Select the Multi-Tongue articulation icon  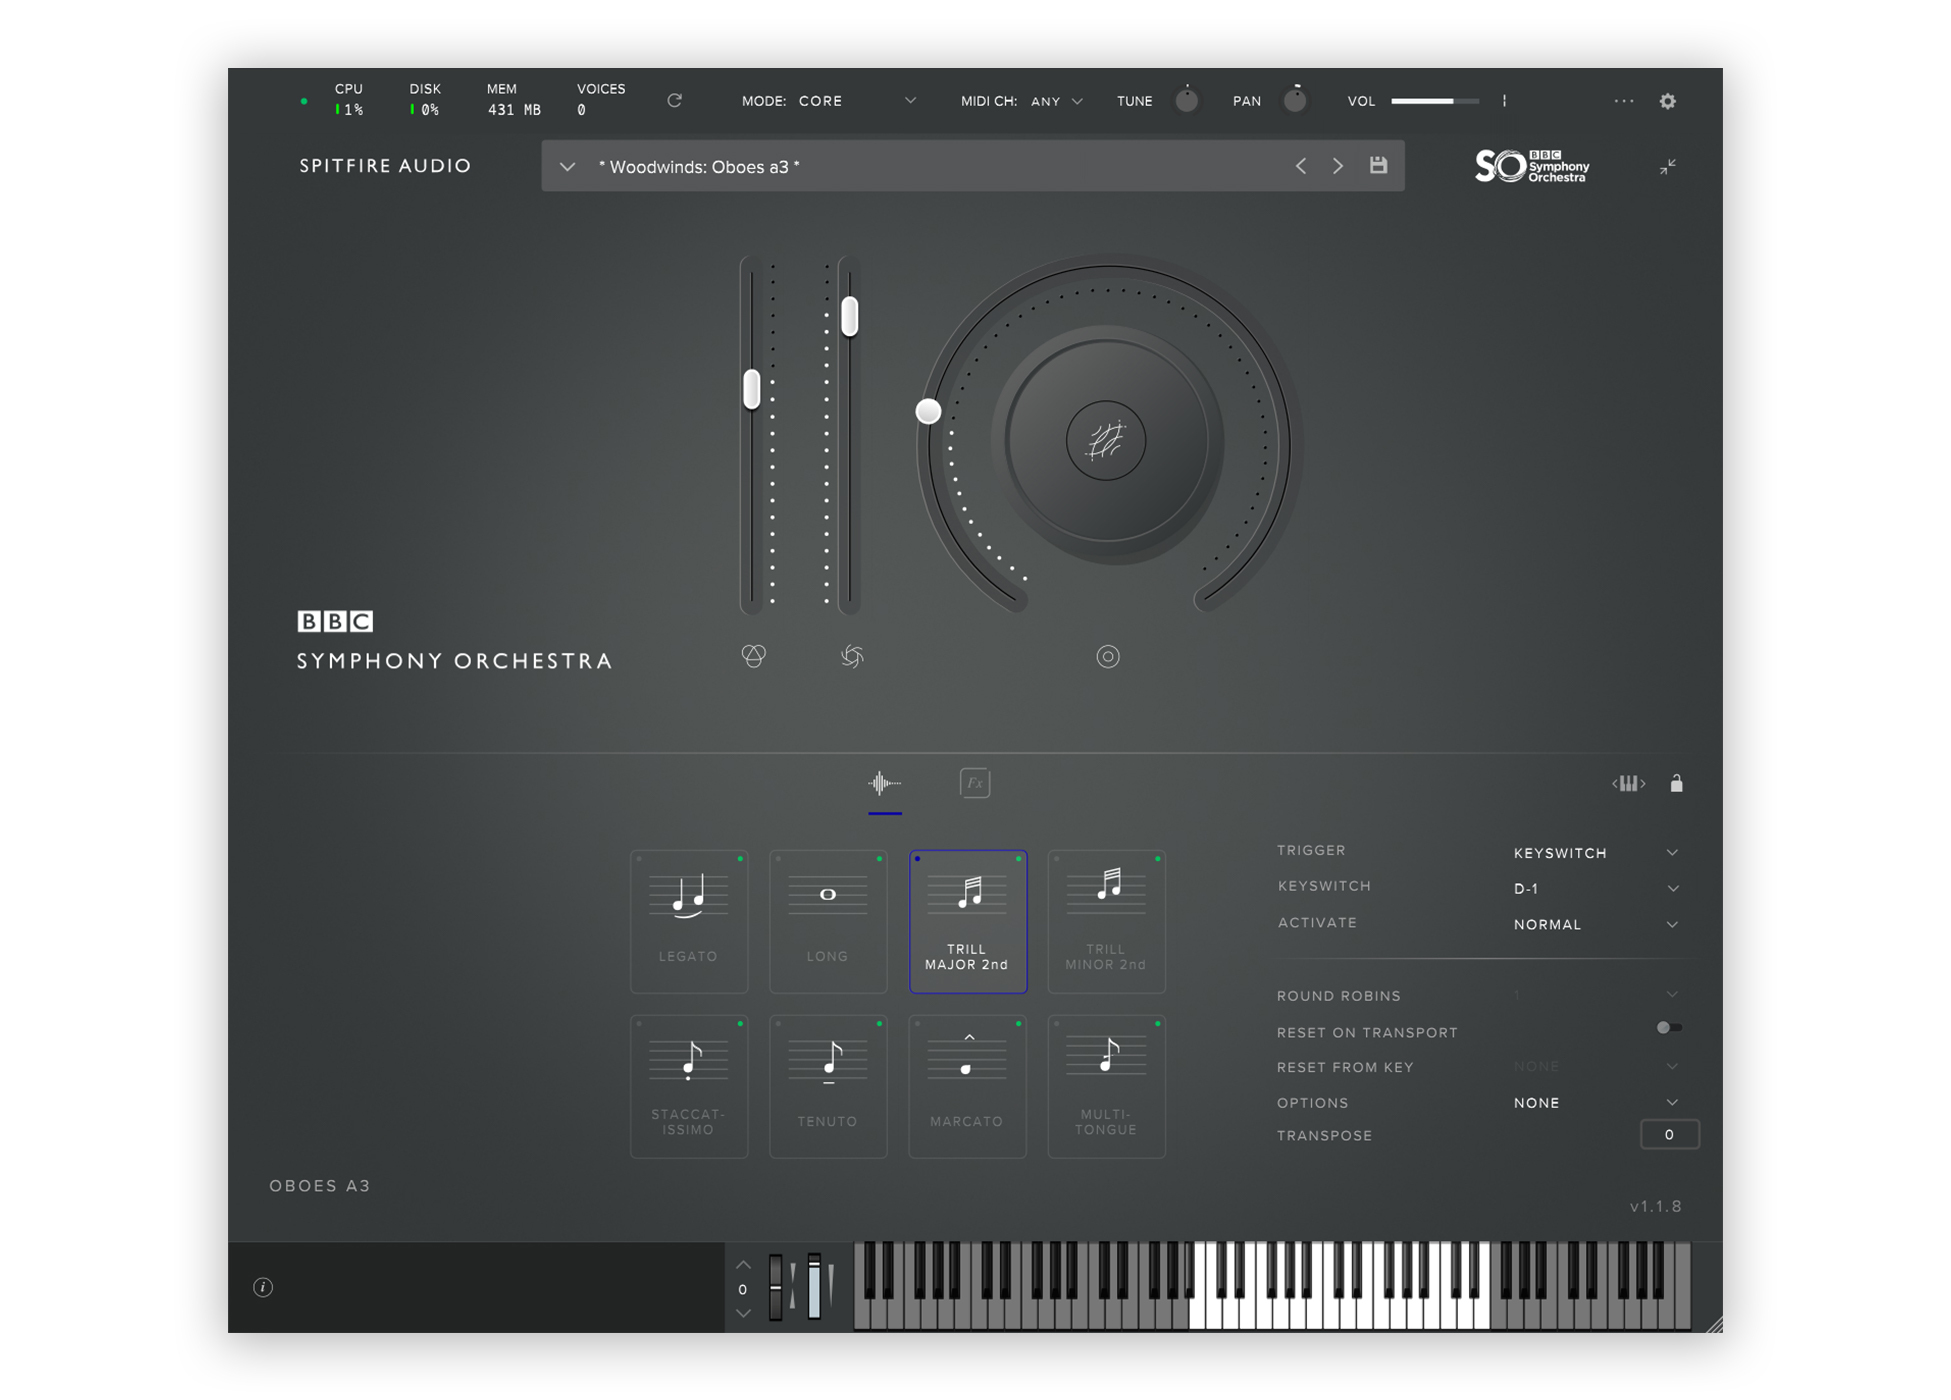pyautogui.click(x=1106, y=1085)
